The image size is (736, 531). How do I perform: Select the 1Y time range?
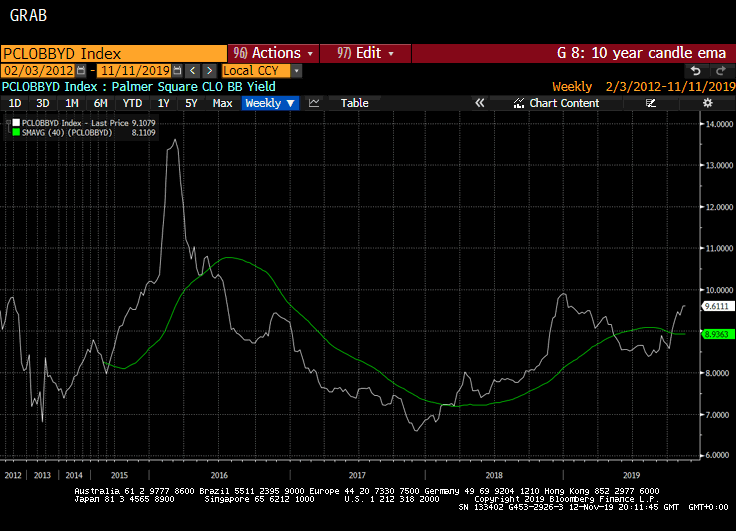coord(163,103)
